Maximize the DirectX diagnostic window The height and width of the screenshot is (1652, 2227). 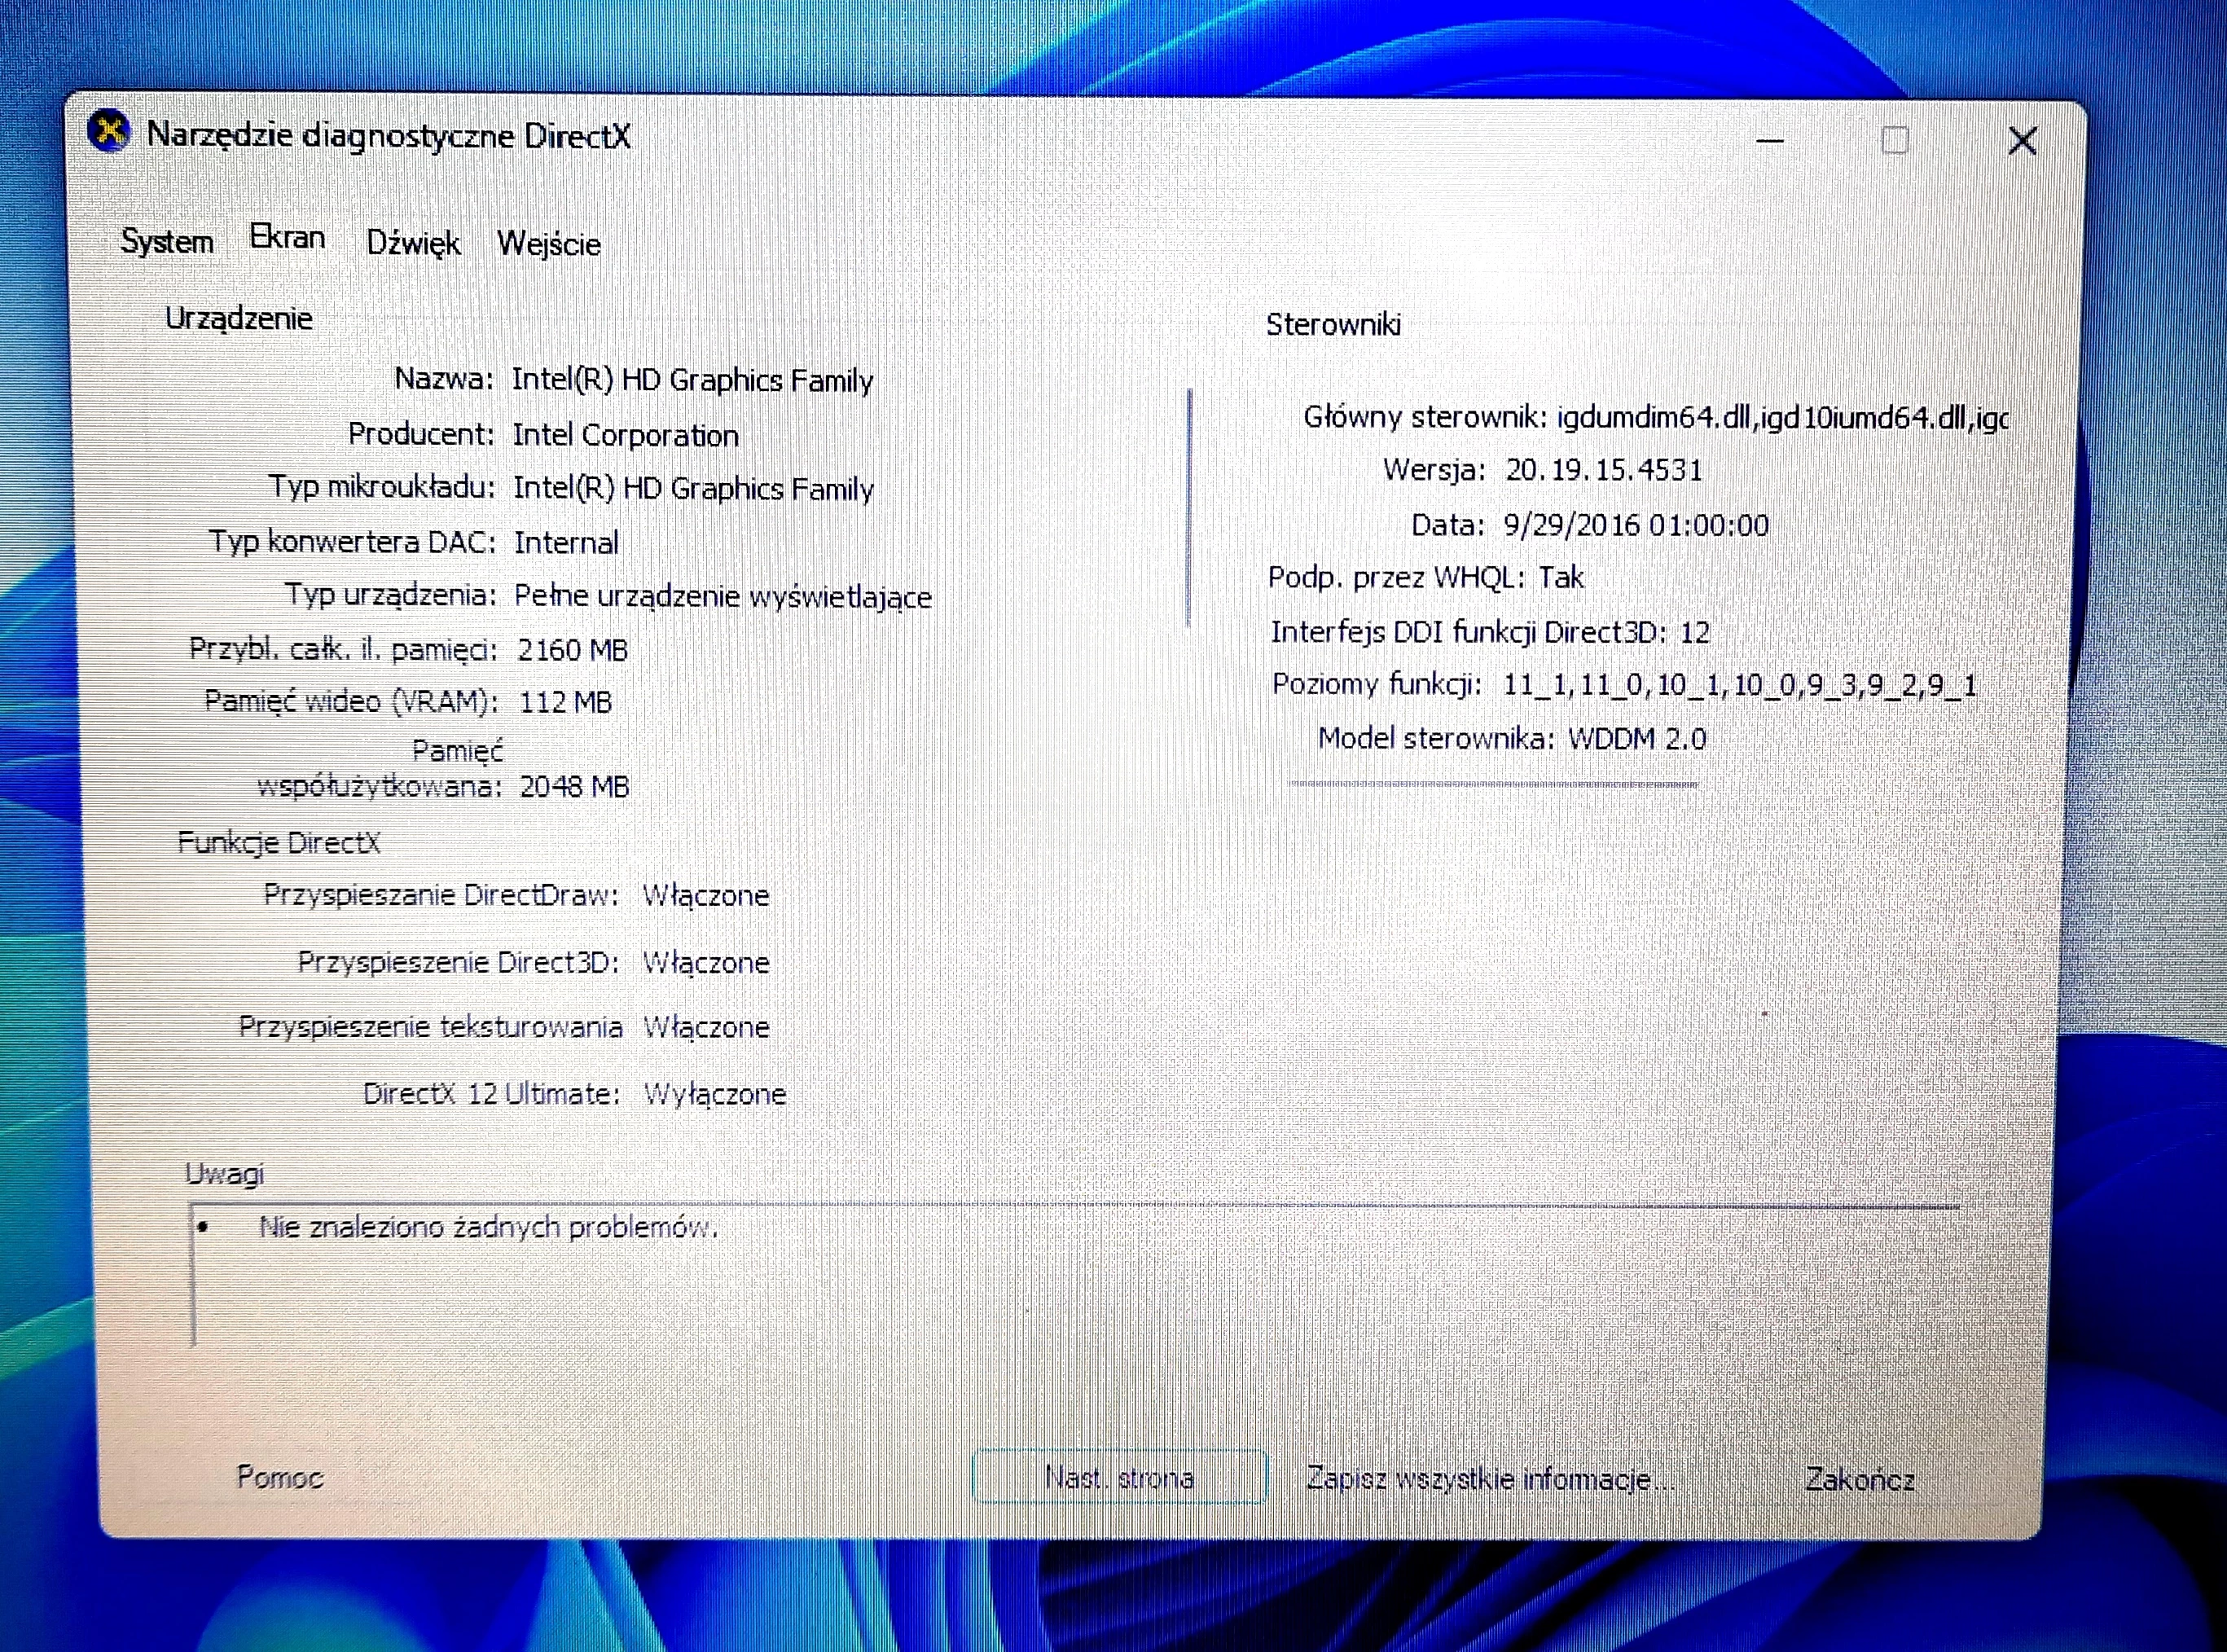coord(1894,141)
